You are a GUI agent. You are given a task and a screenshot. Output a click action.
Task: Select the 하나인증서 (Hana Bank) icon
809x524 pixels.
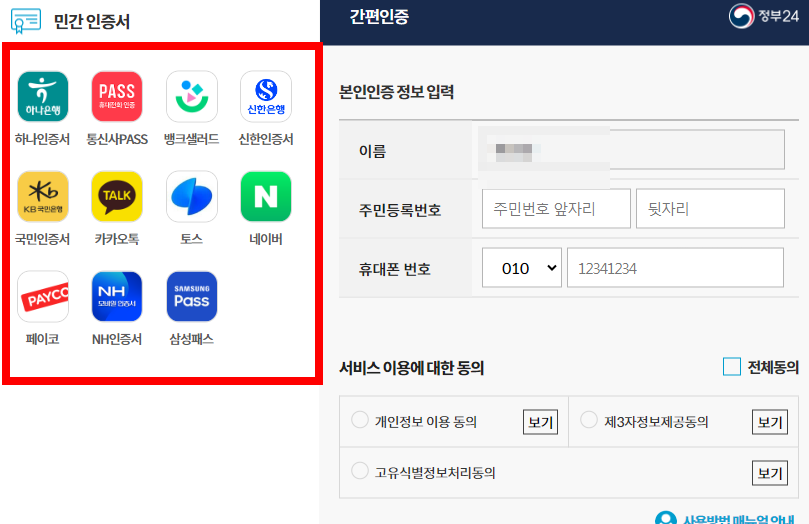[43, 96]
